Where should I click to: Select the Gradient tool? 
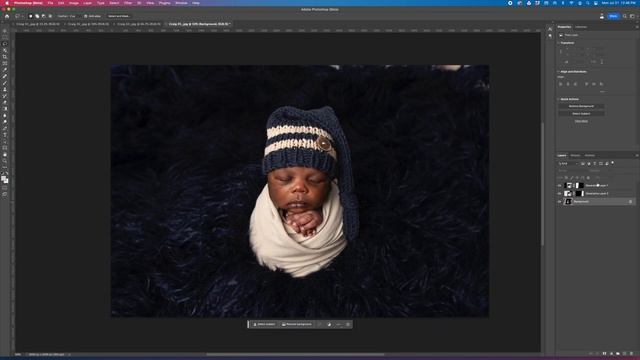pos(5,109)
